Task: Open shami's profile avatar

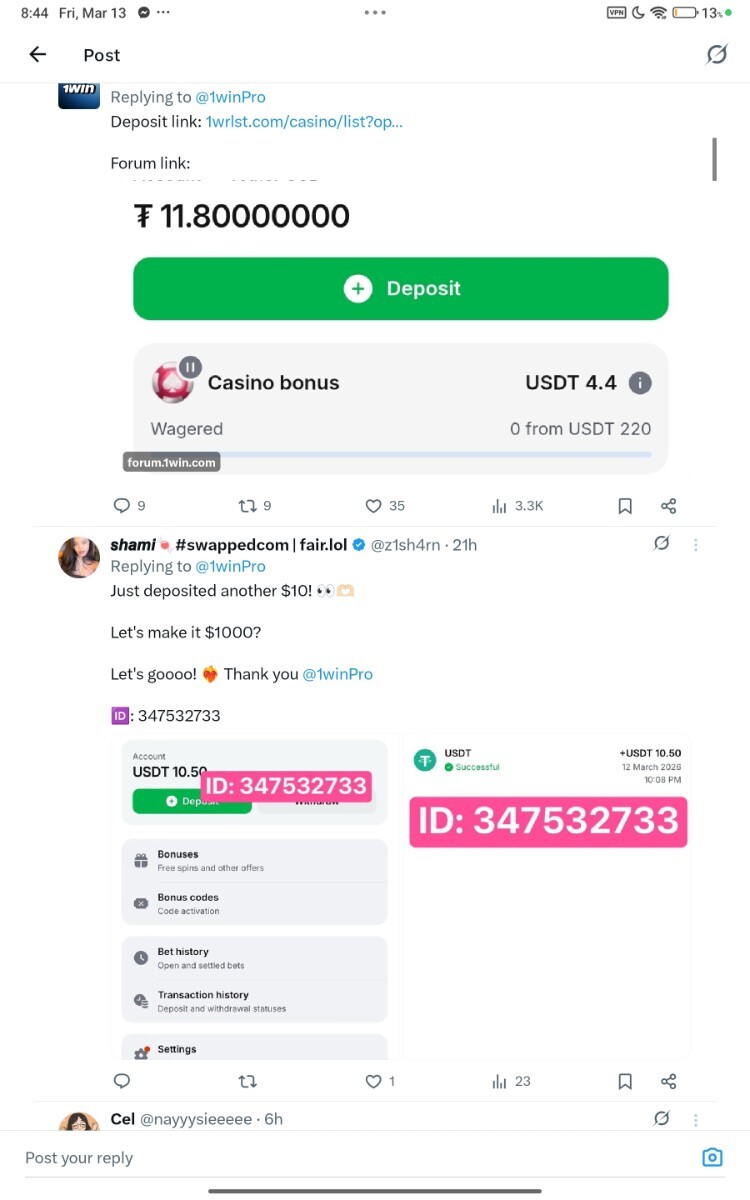Action: click(x=79, y=557)
